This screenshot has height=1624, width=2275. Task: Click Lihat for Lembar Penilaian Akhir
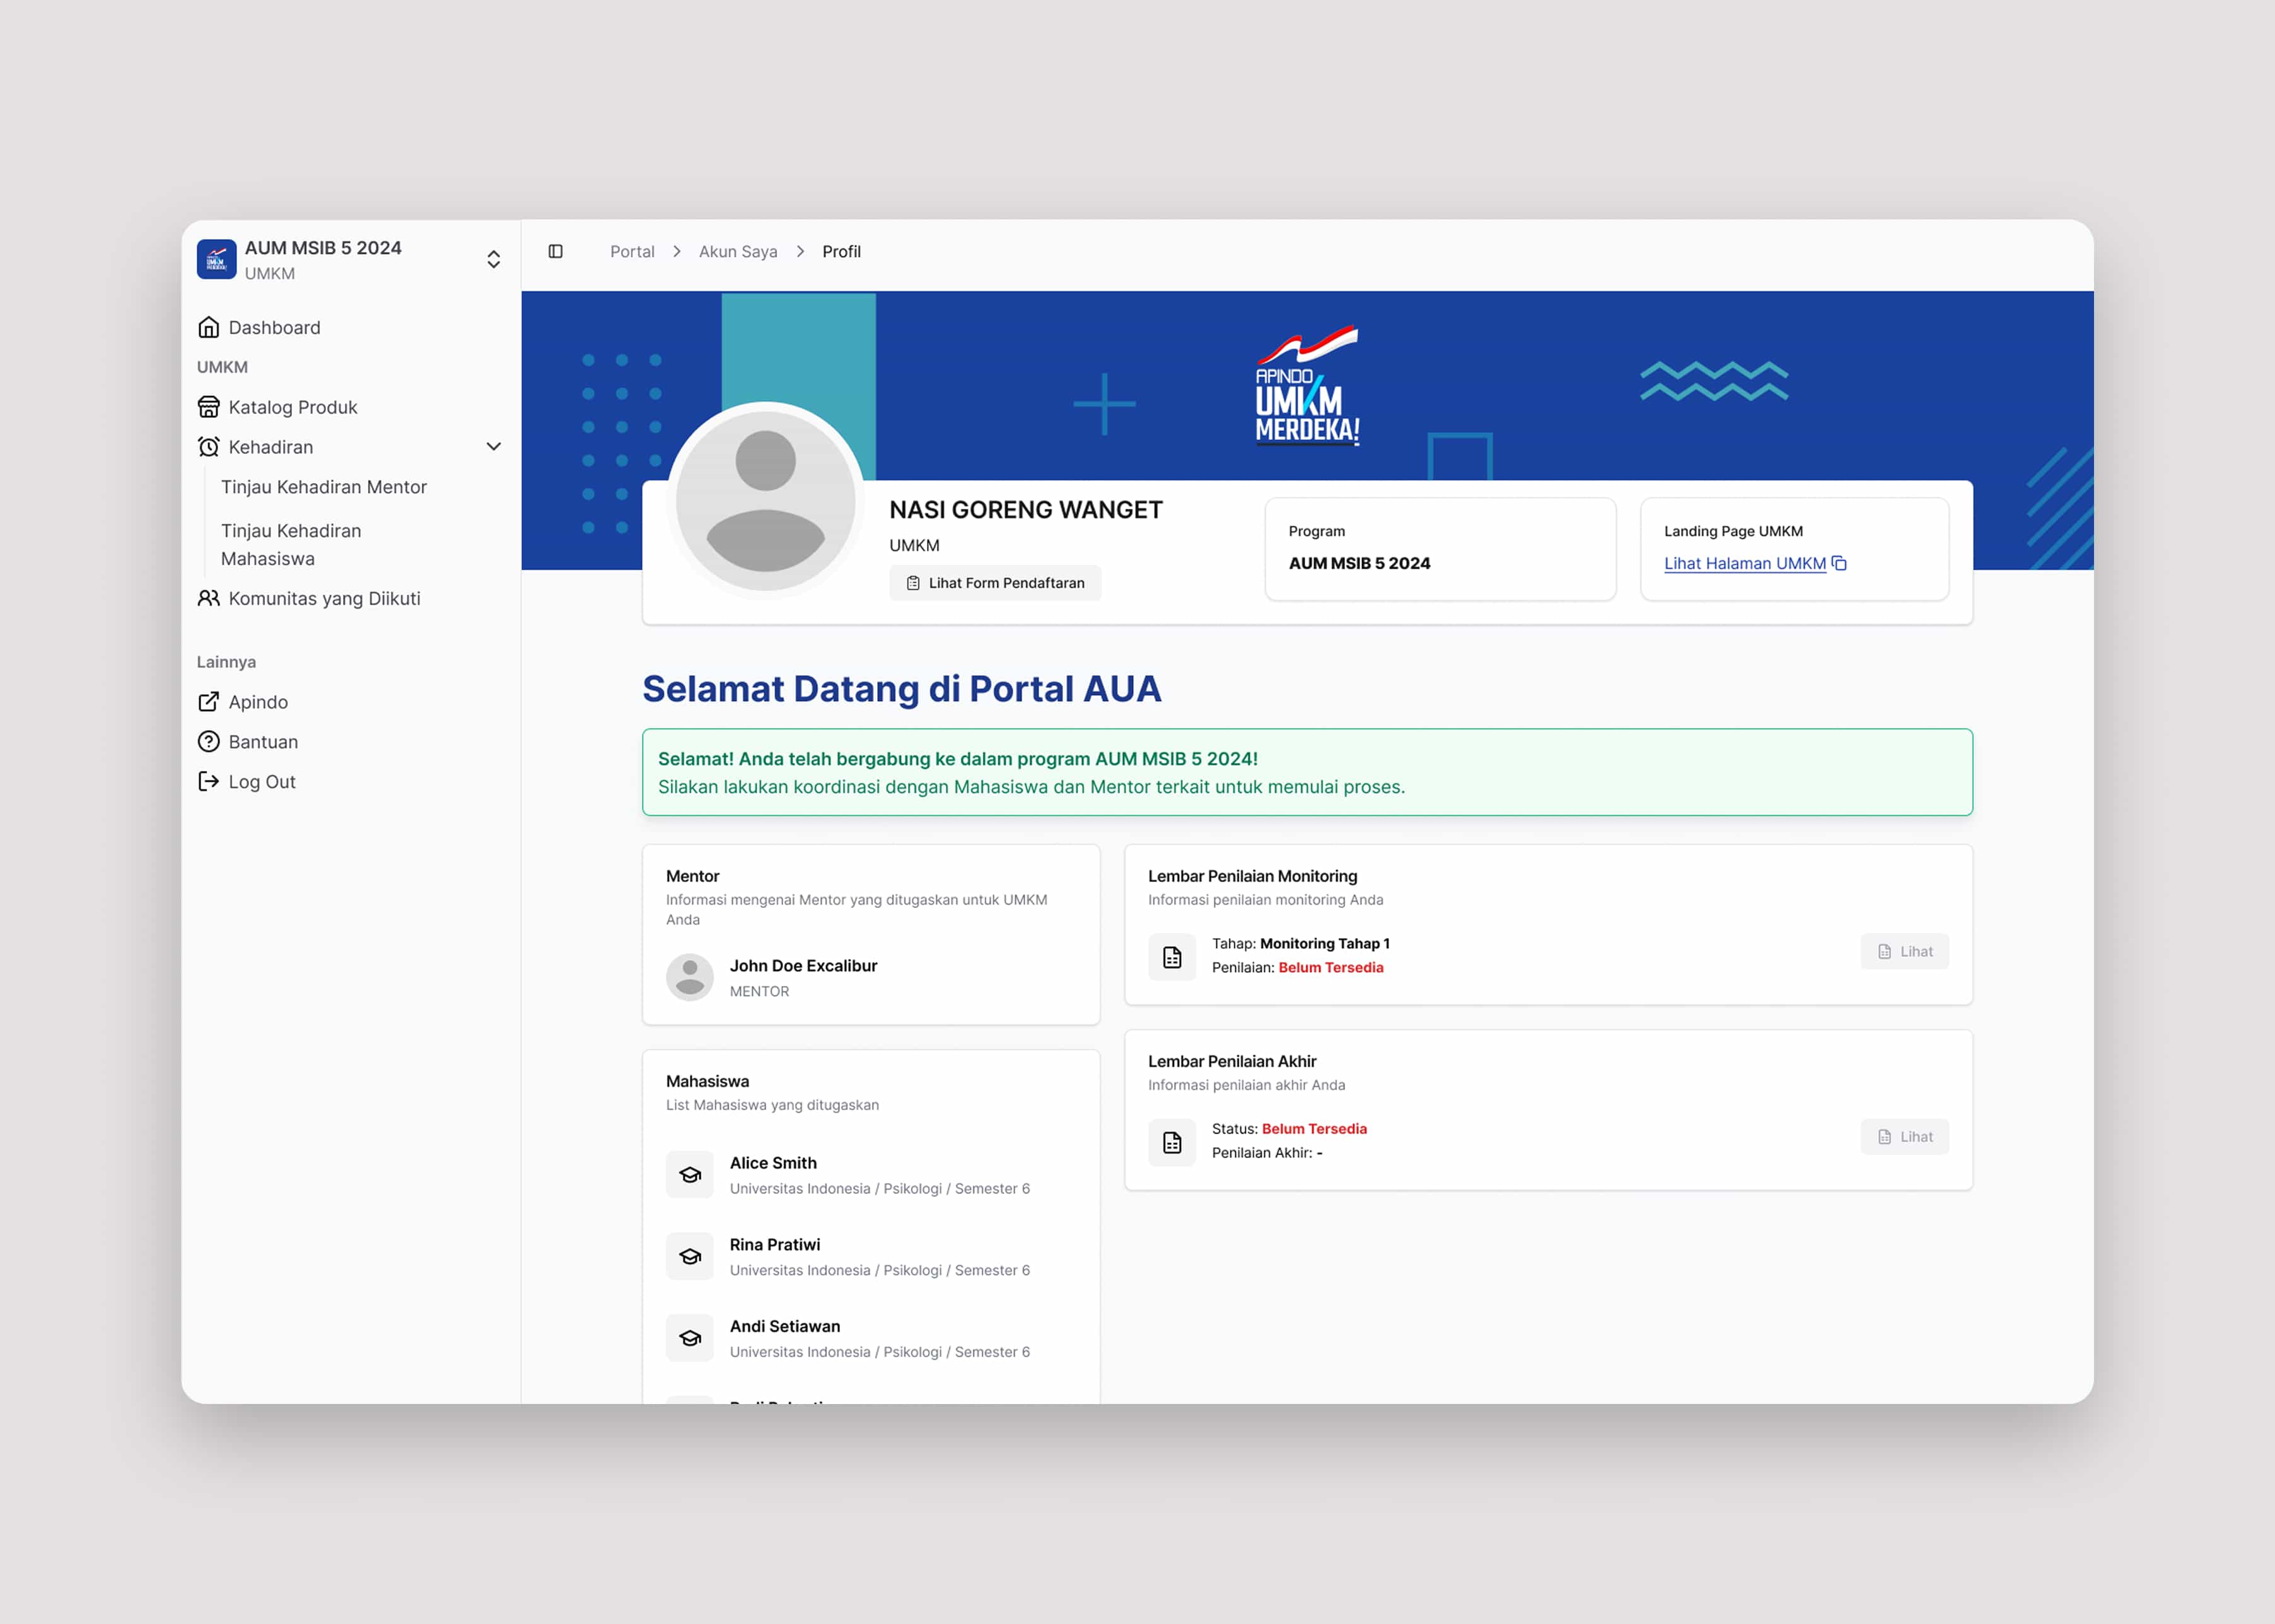click(1904, 1136)
